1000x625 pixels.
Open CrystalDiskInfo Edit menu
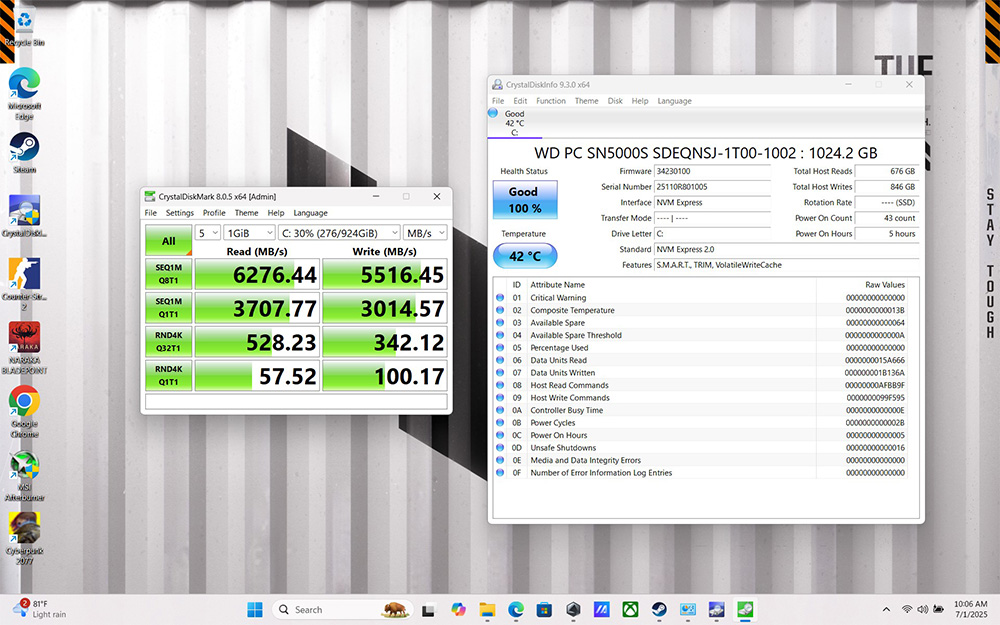click(x=520, y=101)
